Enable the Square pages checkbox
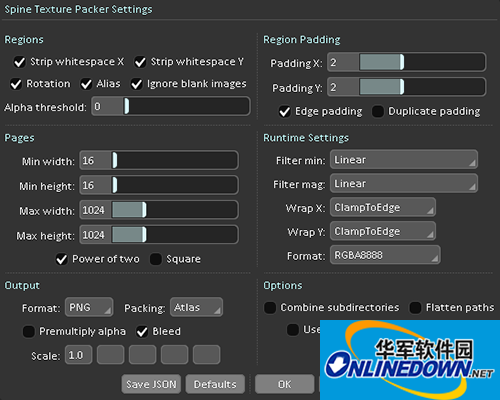This screenshot has width=500, height=400. 156,259
